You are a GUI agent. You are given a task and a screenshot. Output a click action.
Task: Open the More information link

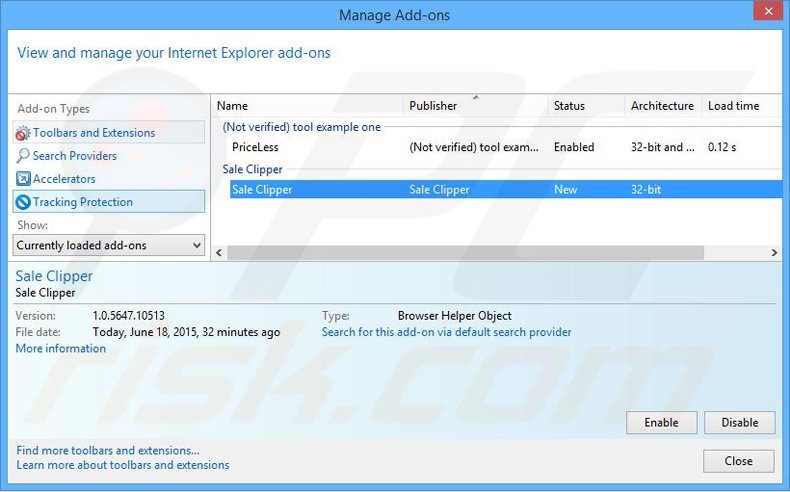60,348
